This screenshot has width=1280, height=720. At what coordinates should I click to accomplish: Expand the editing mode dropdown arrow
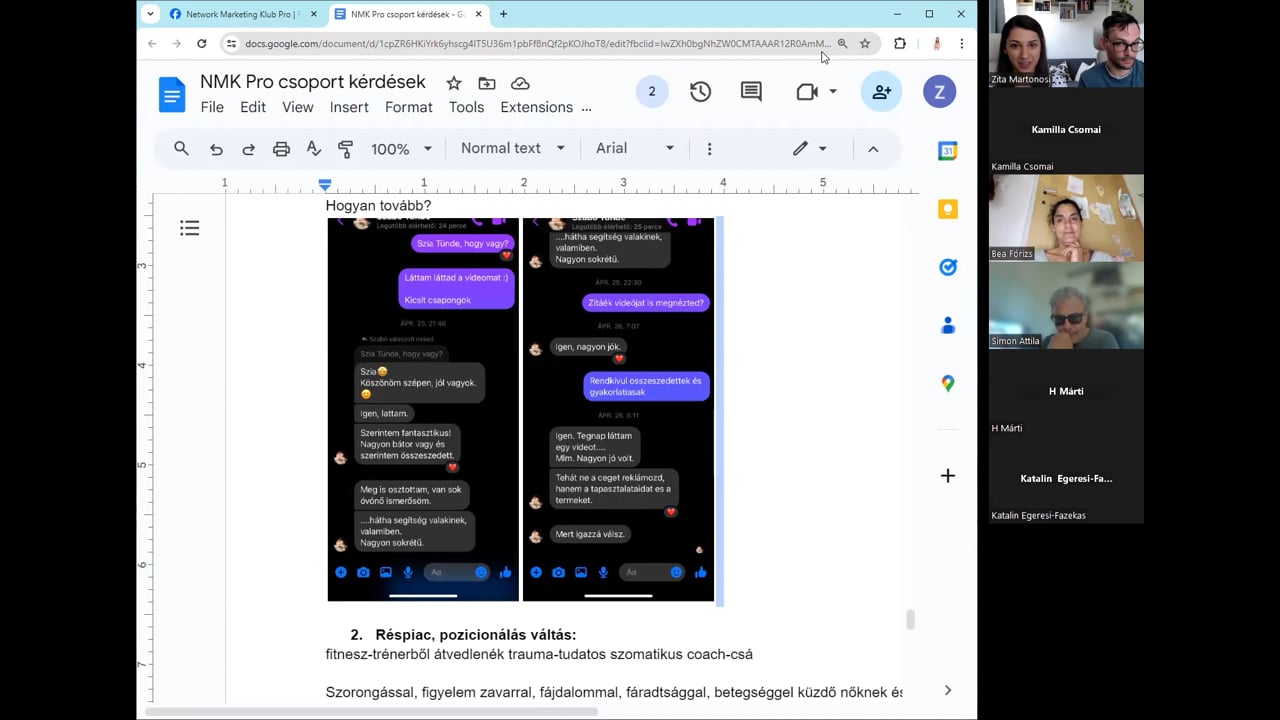[823, 149]
